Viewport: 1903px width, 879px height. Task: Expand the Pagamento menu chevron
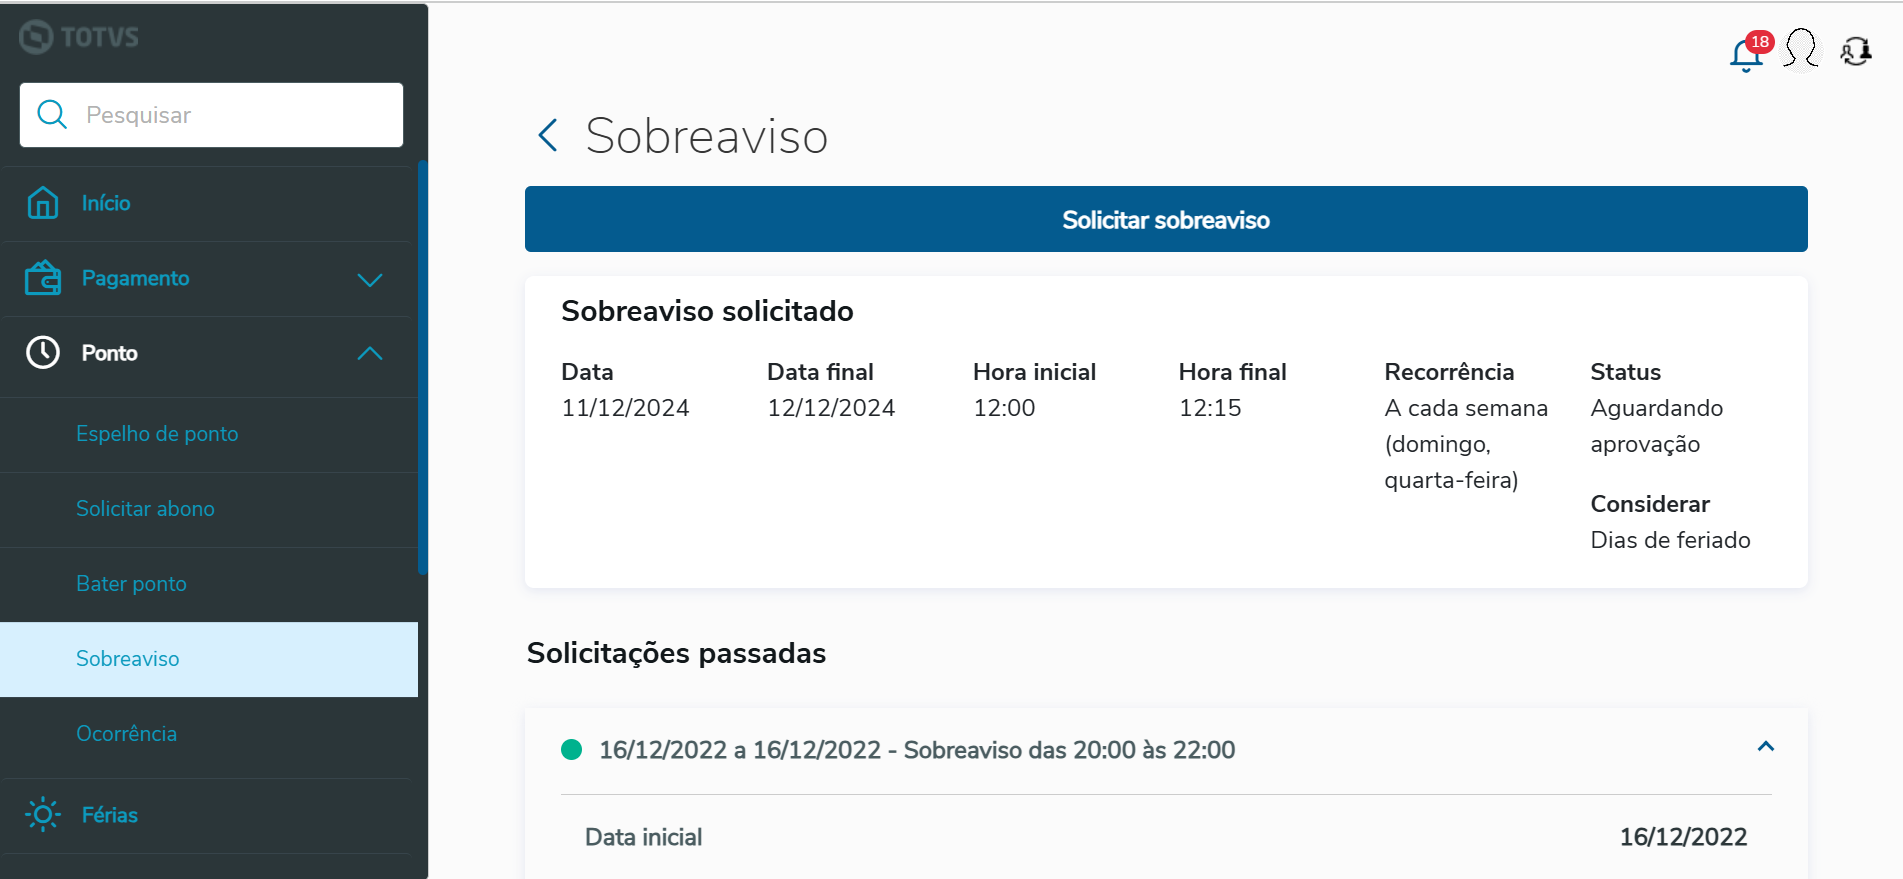(x=370, y=279)
